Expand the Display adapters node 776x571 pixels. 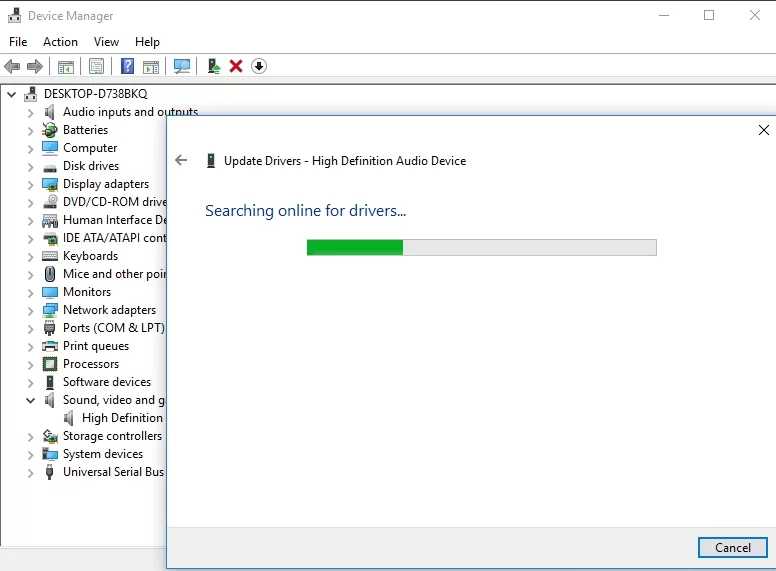31,184
